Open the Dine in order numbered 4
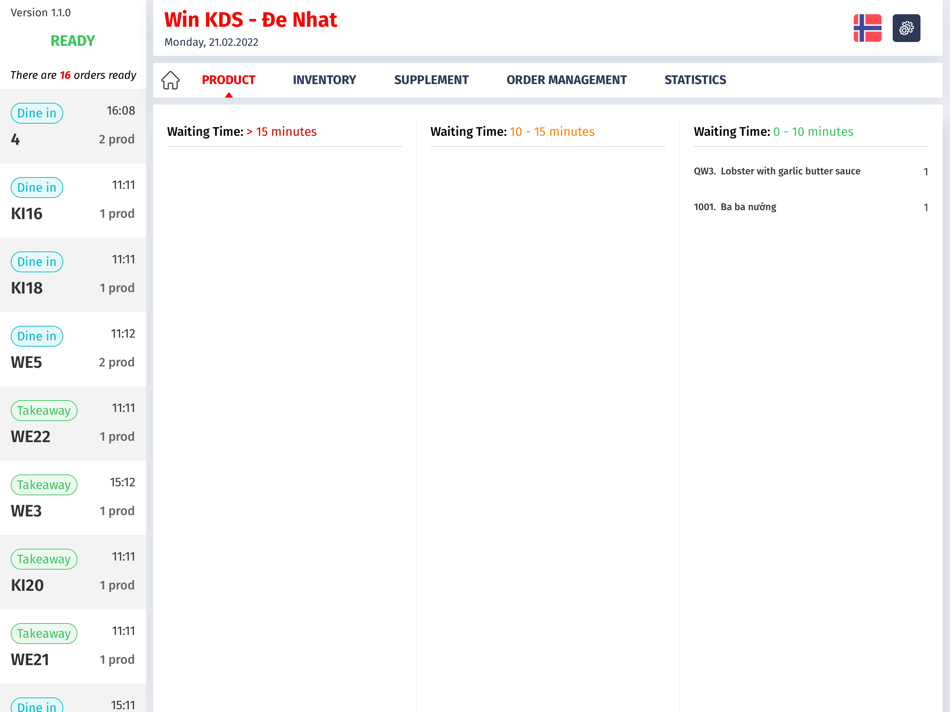Image resolution: width=950 pixels, height=712 pixels. click(x=73, y=125)
